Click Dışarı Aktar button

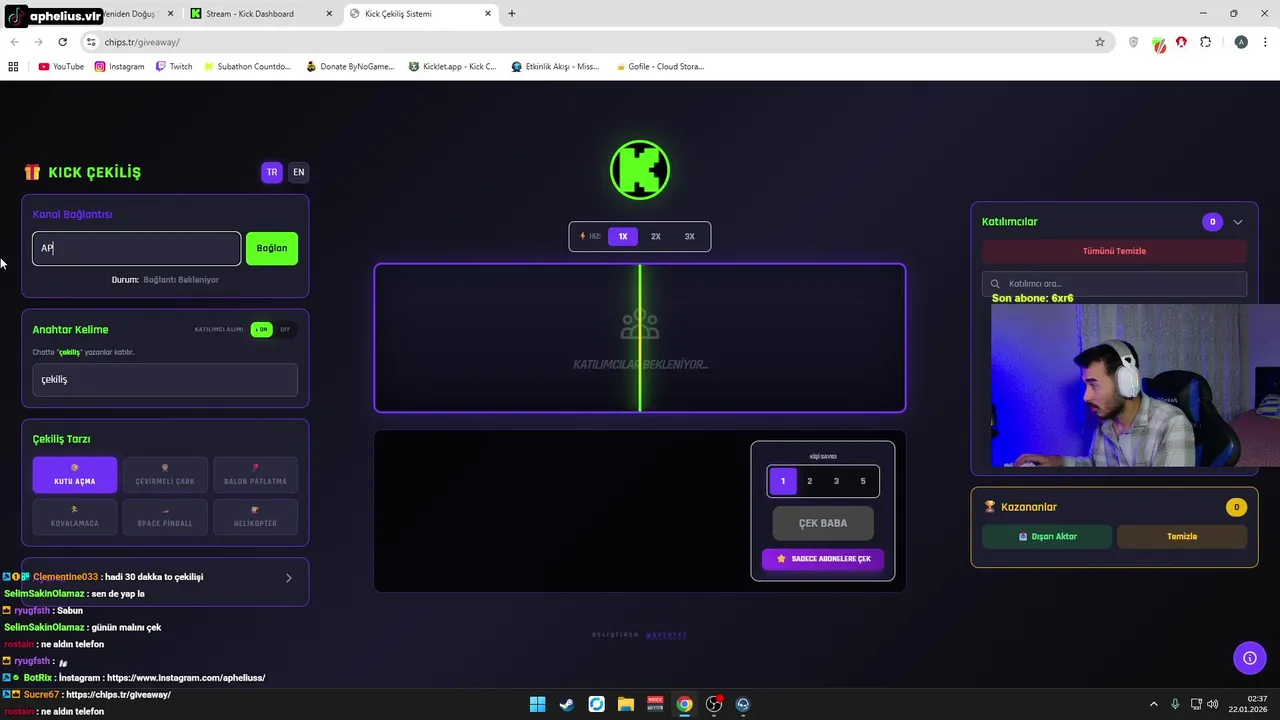coord(1047,536)
